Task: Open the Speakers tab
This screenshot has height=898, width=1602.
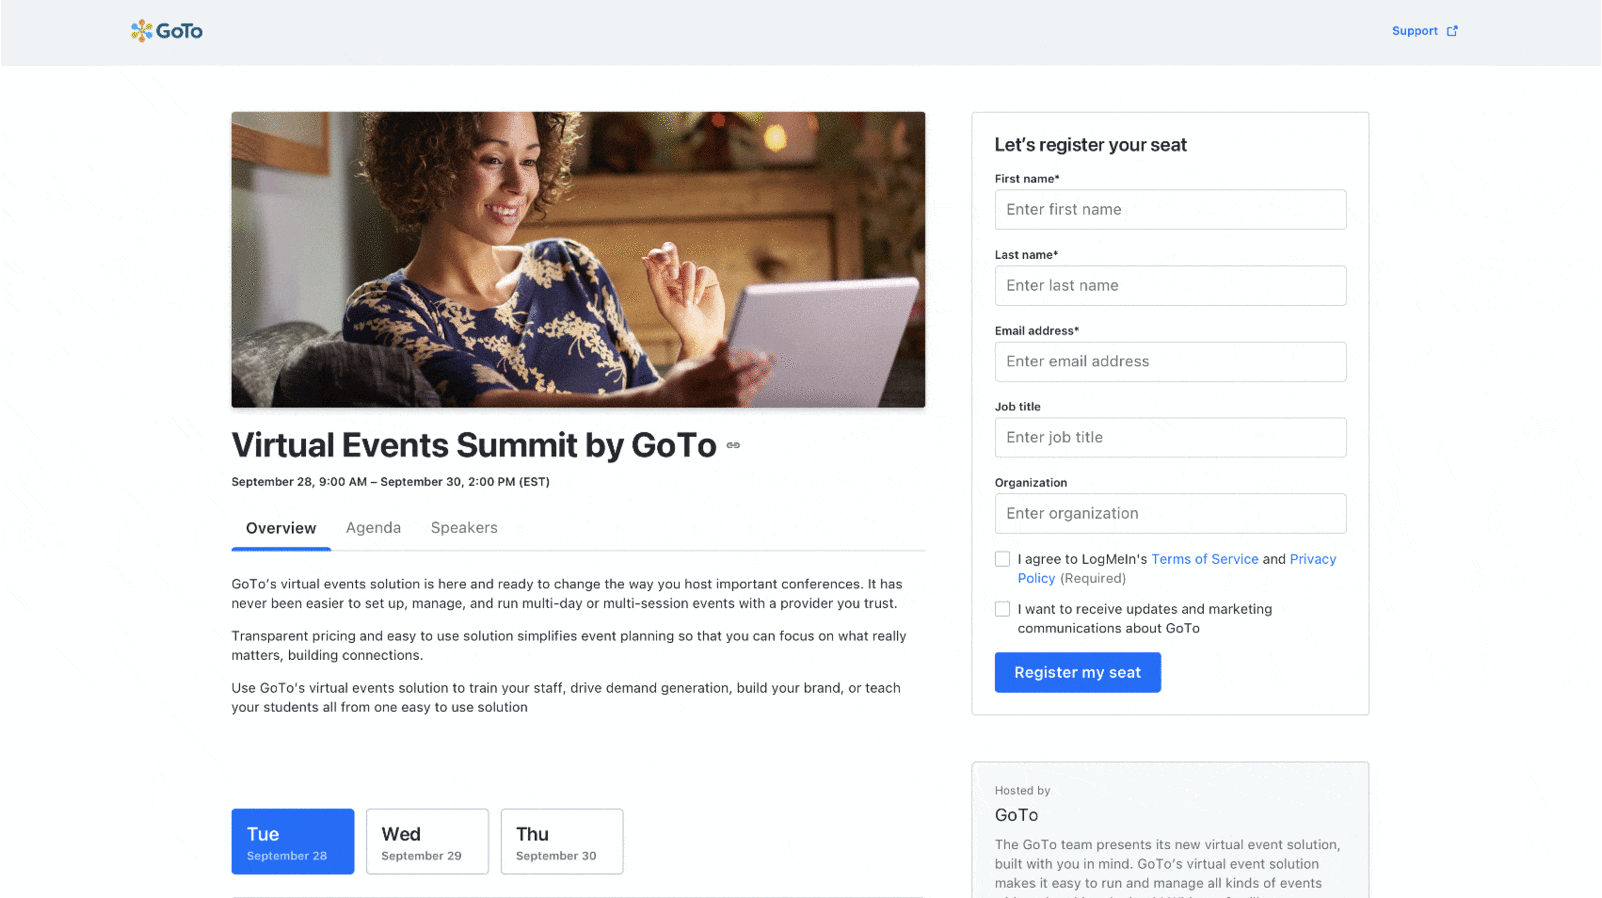Action: click(464, 528)
